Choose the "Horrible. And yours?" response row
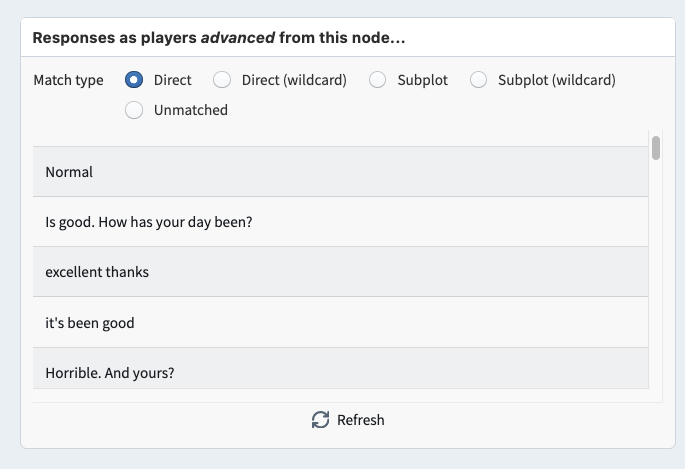This screenshot has width=685, height=469. [x=340, y=373]
